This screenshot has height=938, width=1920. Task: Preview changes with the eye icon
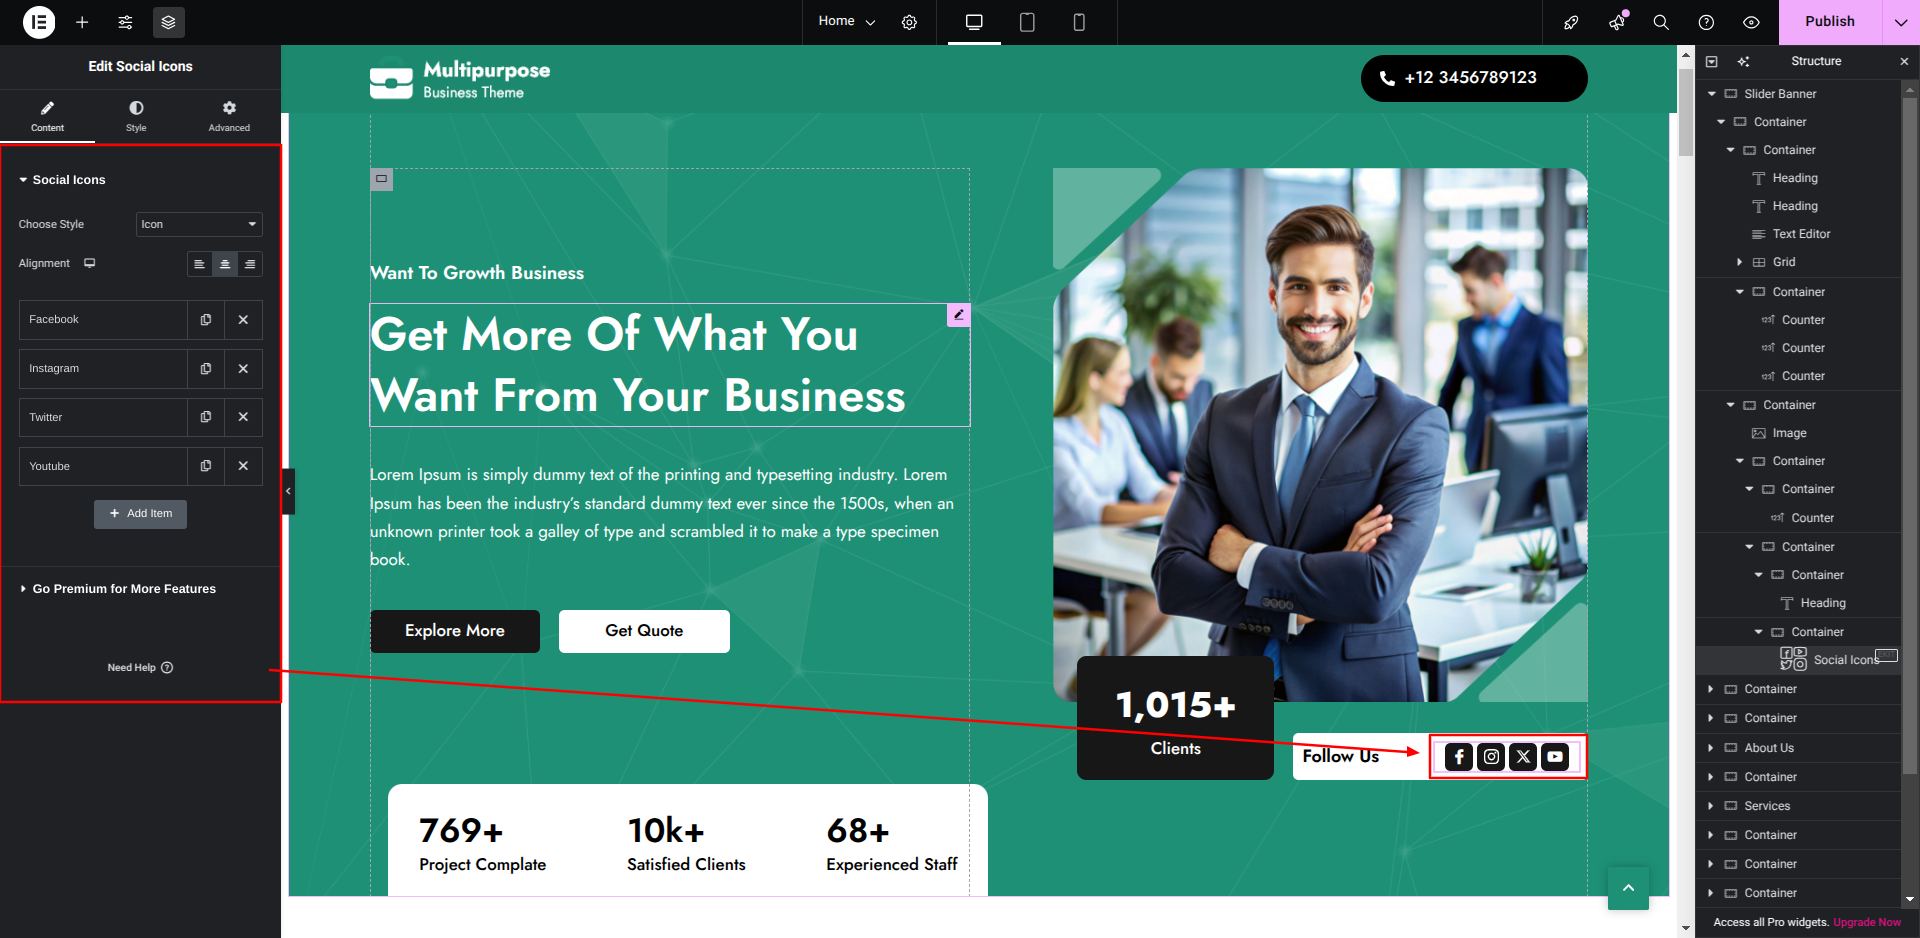pos(1751,22)
